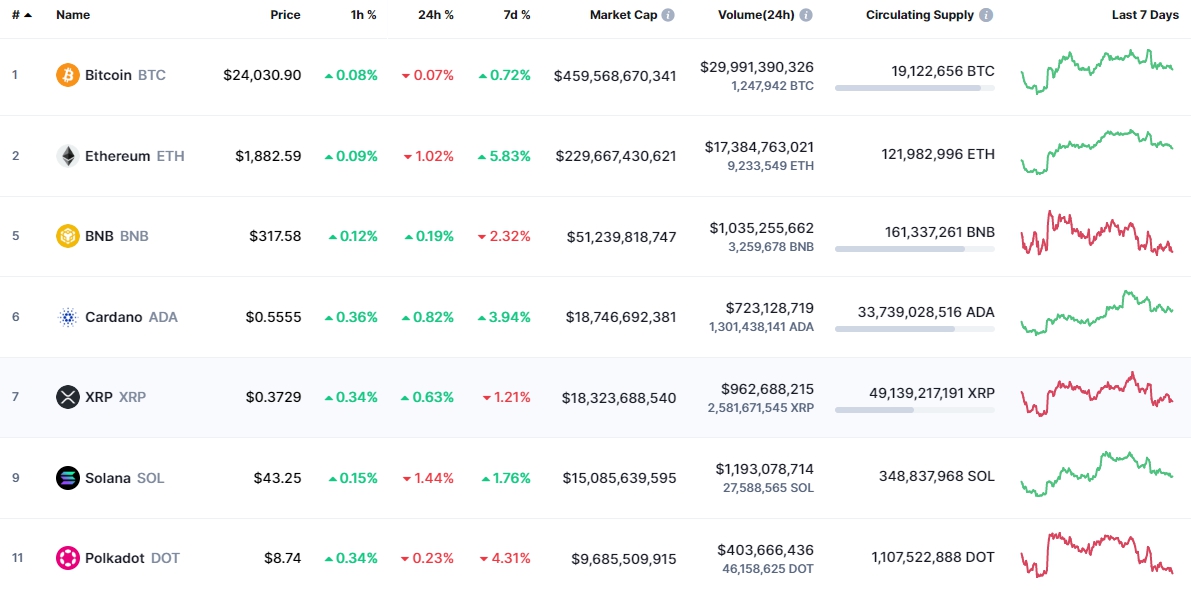Sort the table by Name column

click(x=73, y=15)
